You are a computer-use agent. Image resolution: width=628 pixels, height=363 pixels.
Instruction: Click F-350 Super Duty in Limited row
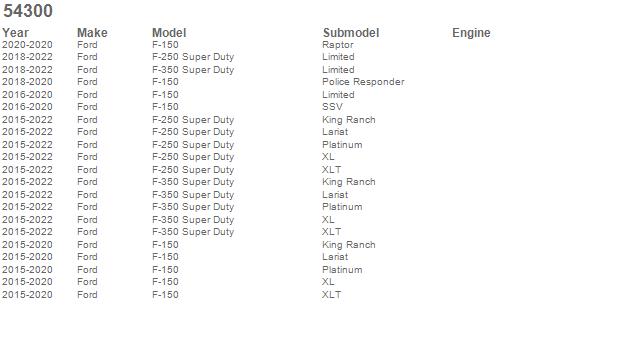[x=193, y=70]
